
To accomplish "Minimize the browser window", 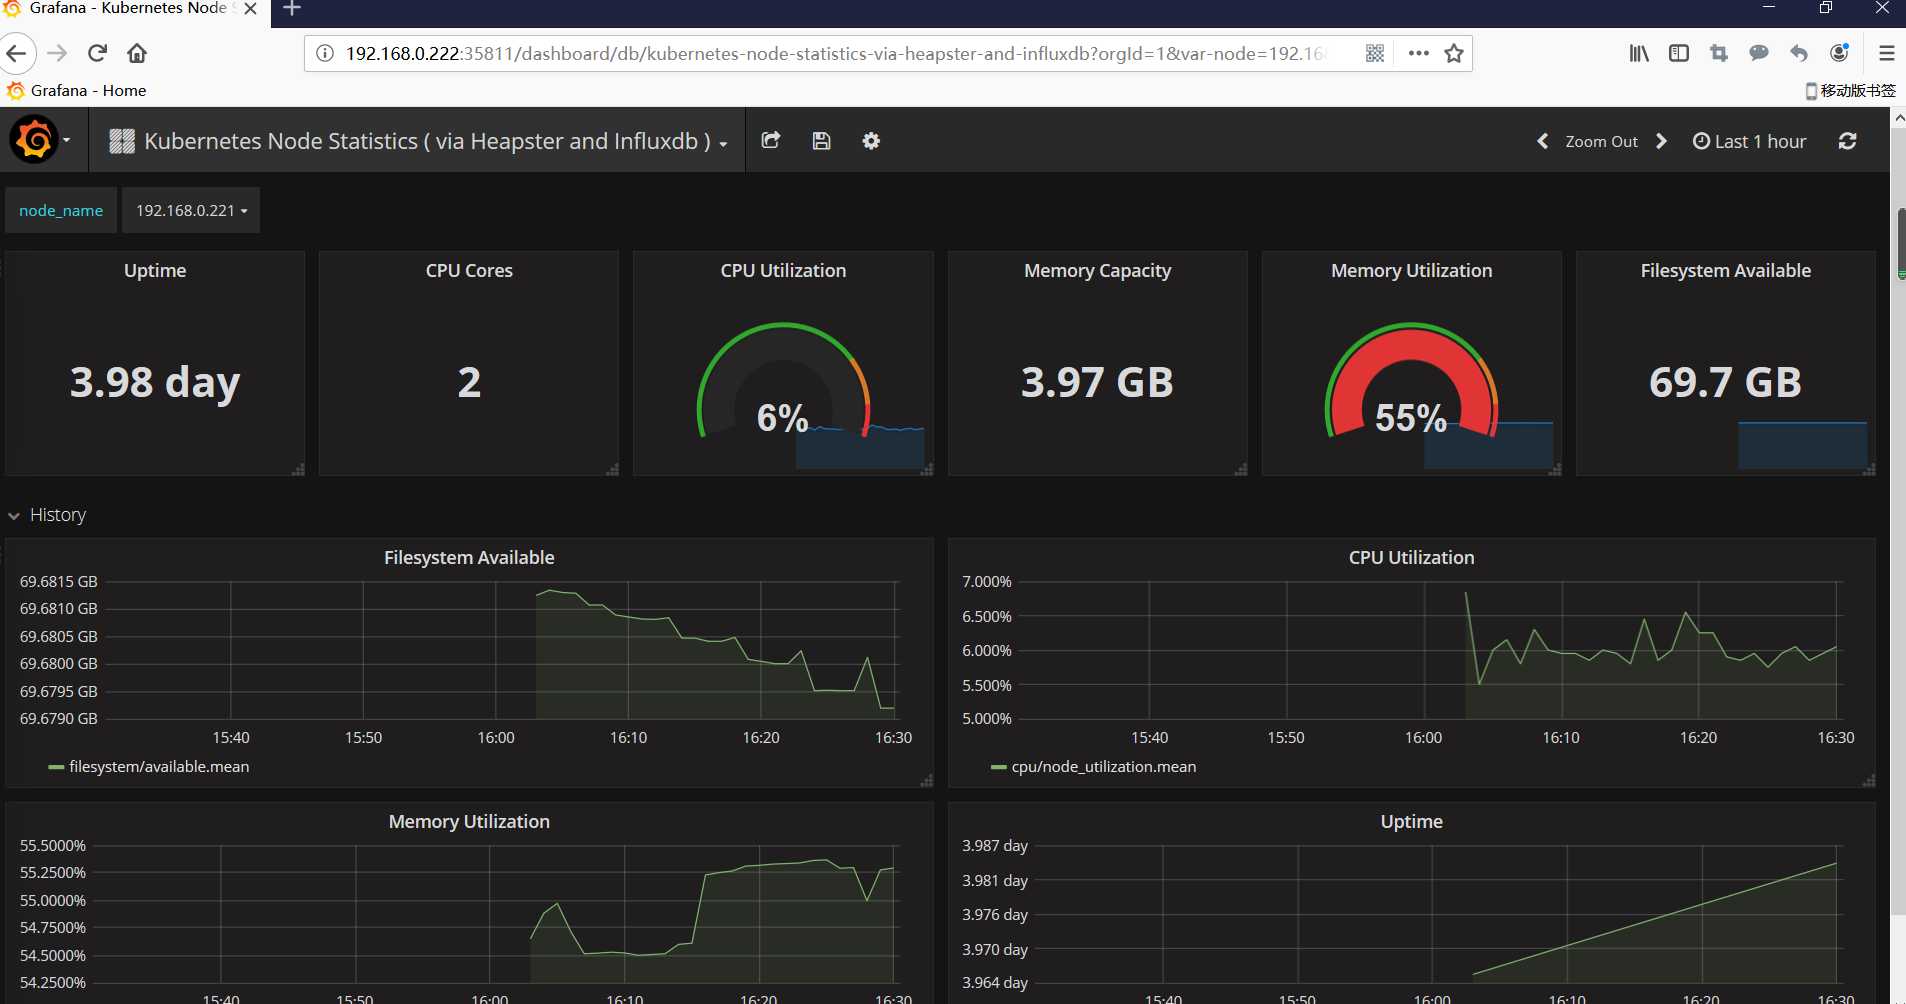I will [1769, 8].
